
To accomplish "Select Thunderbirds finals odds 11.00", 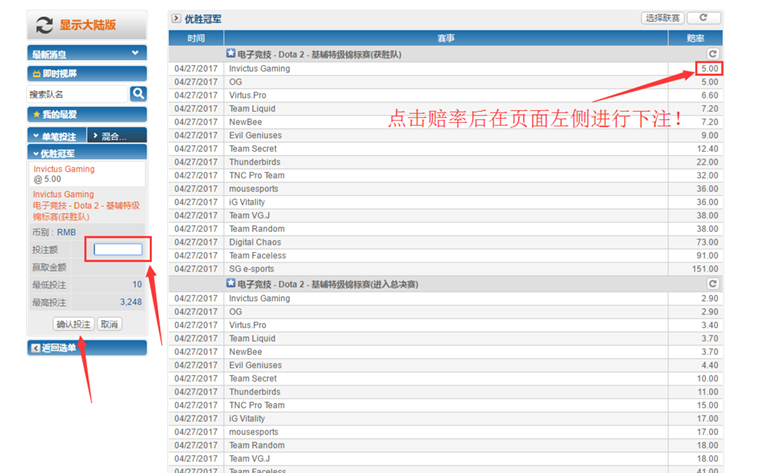I will (x=707, y=392).
